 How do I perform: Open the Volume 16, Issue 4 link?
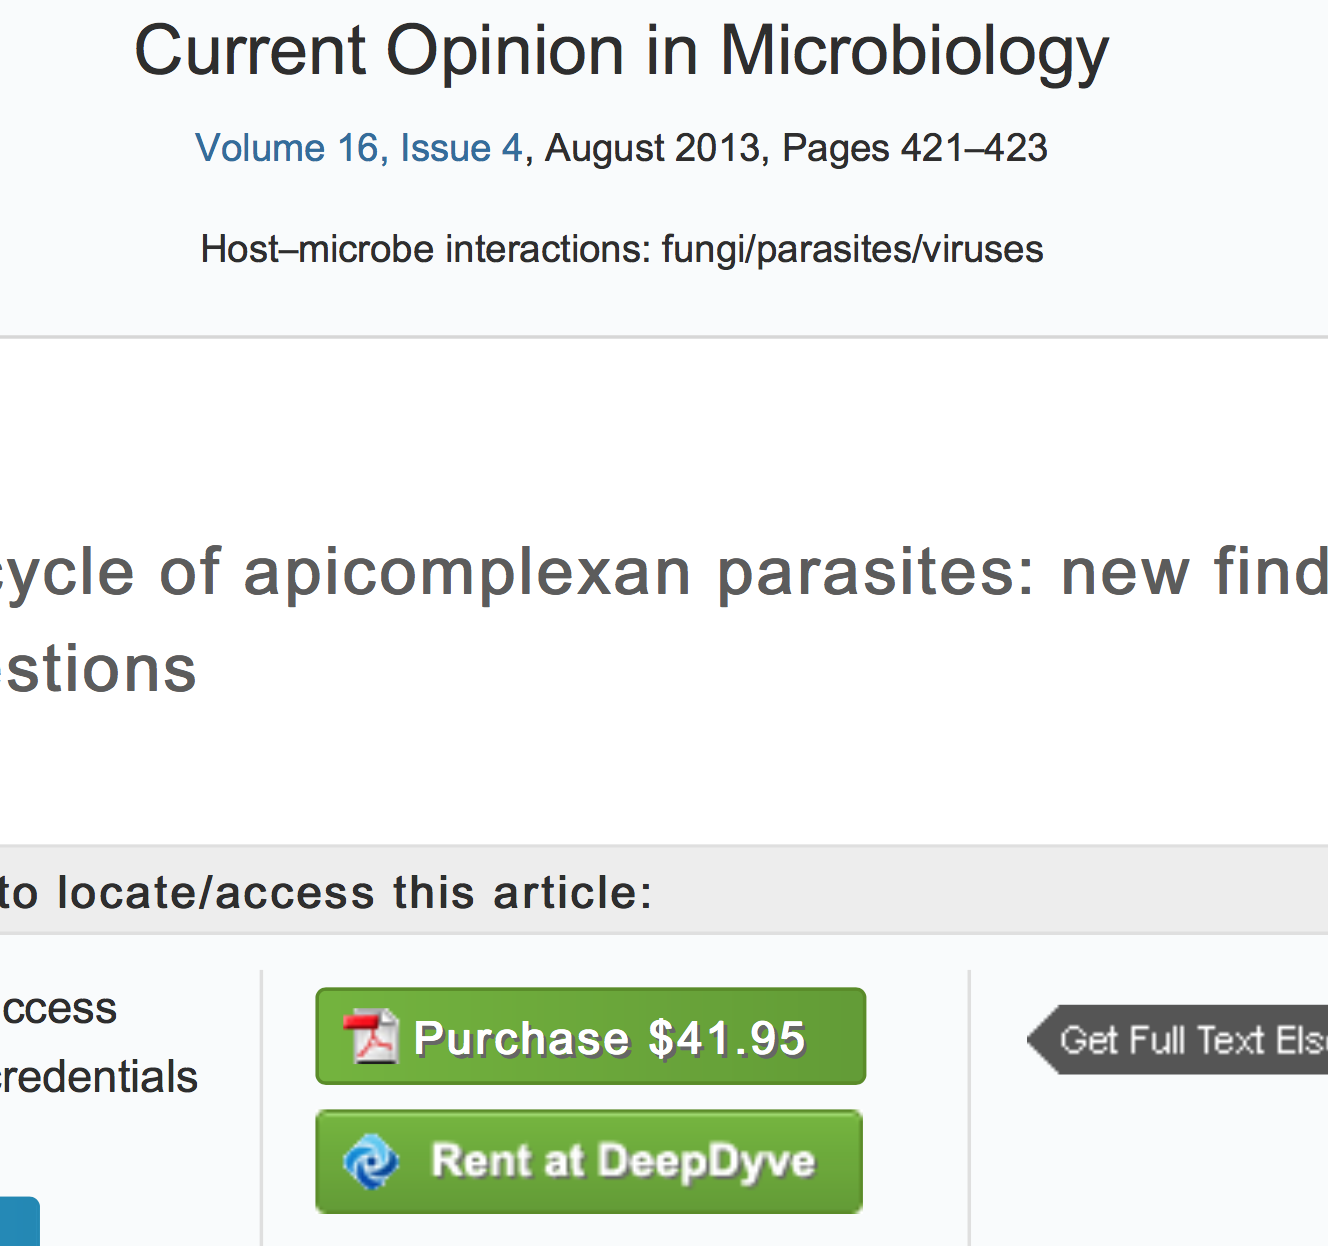pos(359,148)
